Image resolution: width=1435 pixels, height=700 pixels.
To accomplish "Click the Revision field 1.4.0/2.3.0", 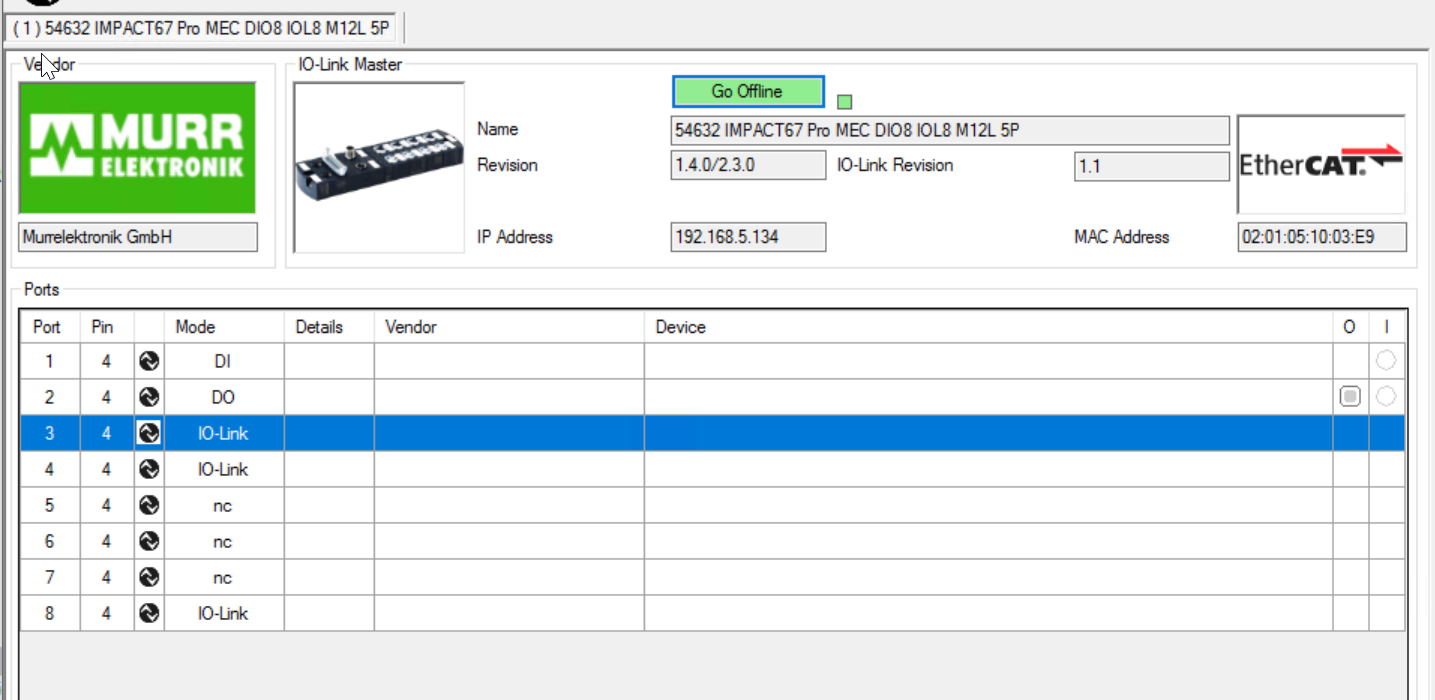I will pyautogui.click(x=748, y=166).
